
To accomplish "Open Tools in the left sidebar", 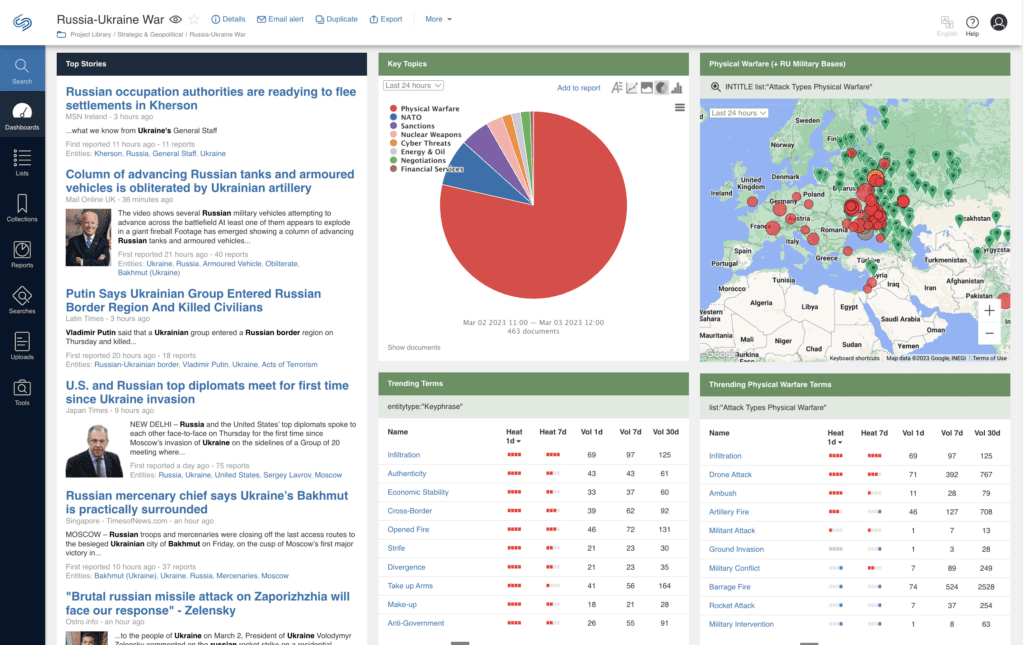I will coord(22,392).
